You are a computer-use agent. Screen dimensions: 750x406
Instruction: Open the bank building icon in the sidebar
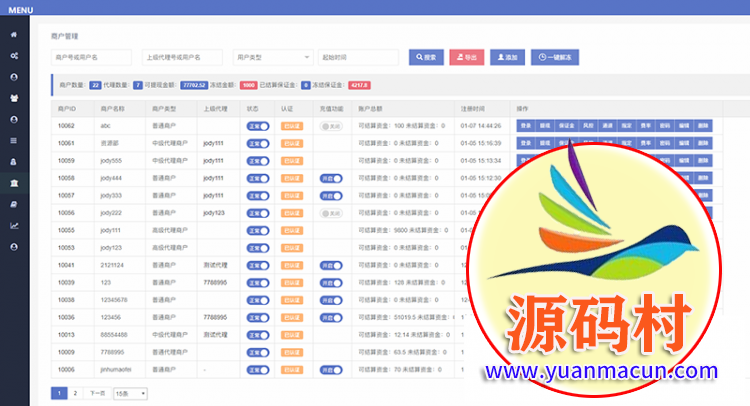click(x=14, y=183)
